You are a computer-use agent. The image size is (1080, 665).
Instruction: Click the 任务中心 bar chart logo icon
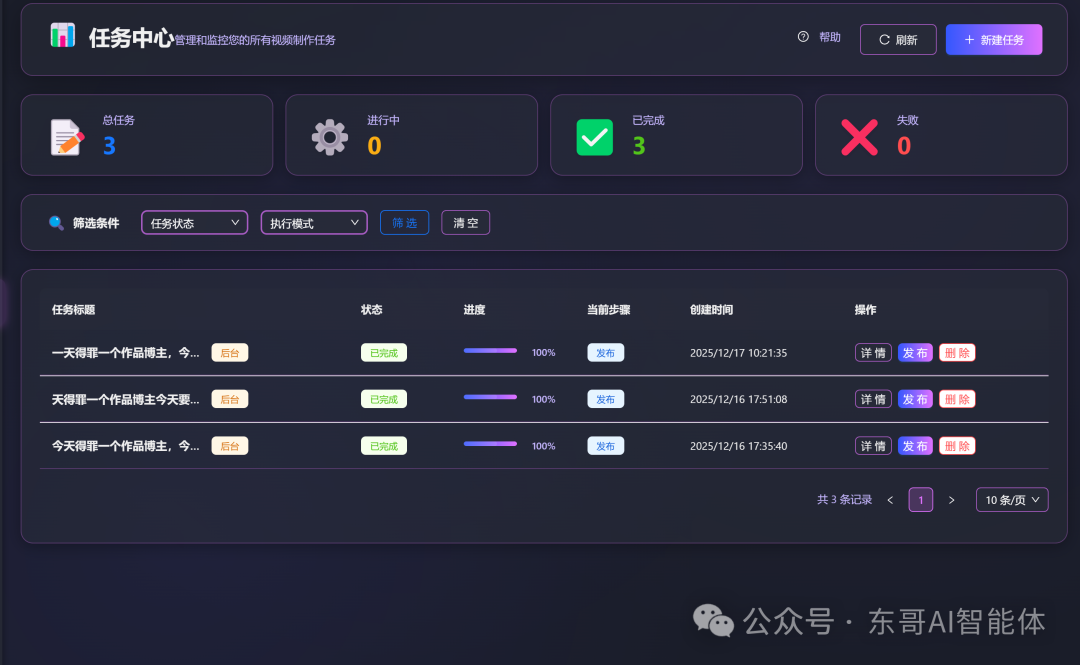click(x=63, y=36)
